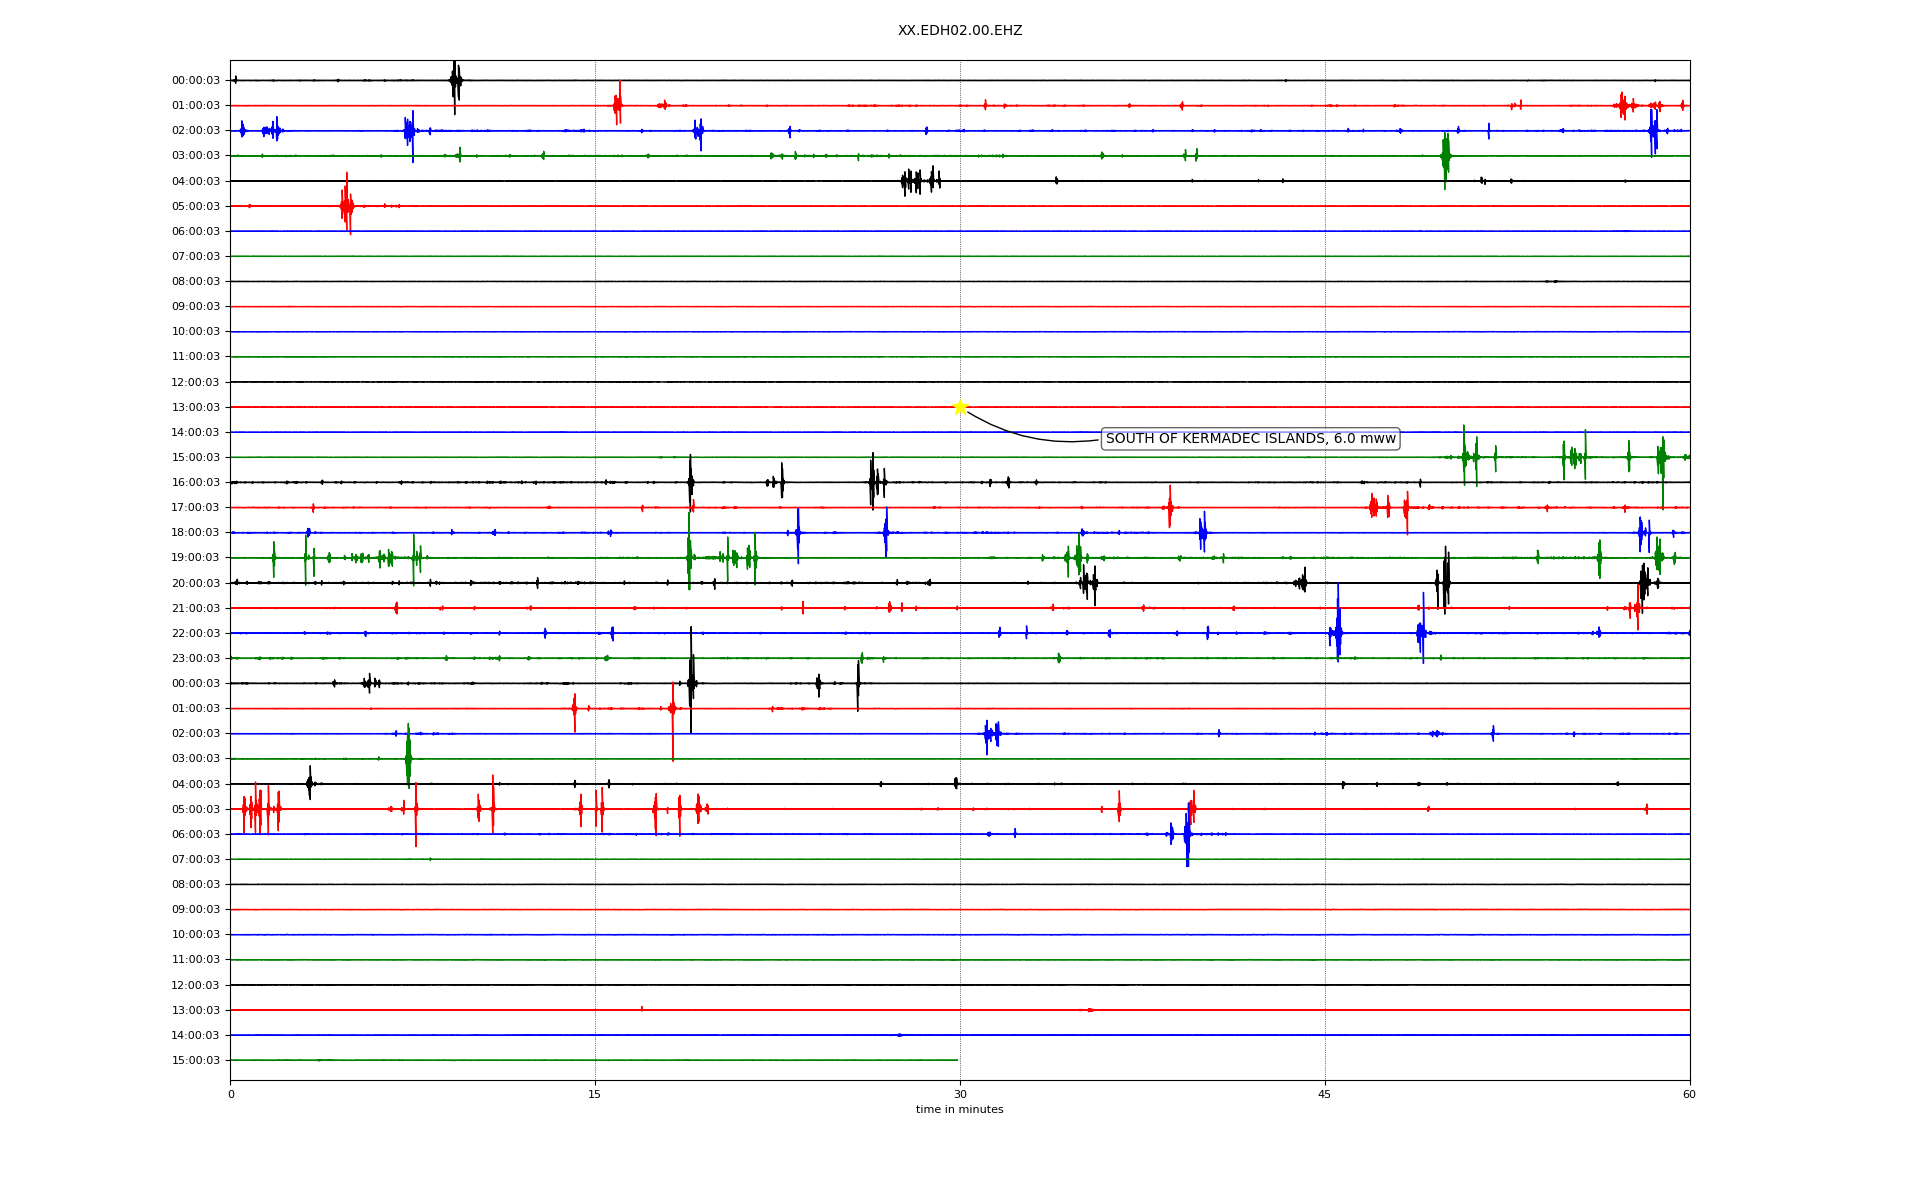Click the 18:00:03 row time label
Image resolution: width=1920 pixels, height=1200 pixels.
196,533
